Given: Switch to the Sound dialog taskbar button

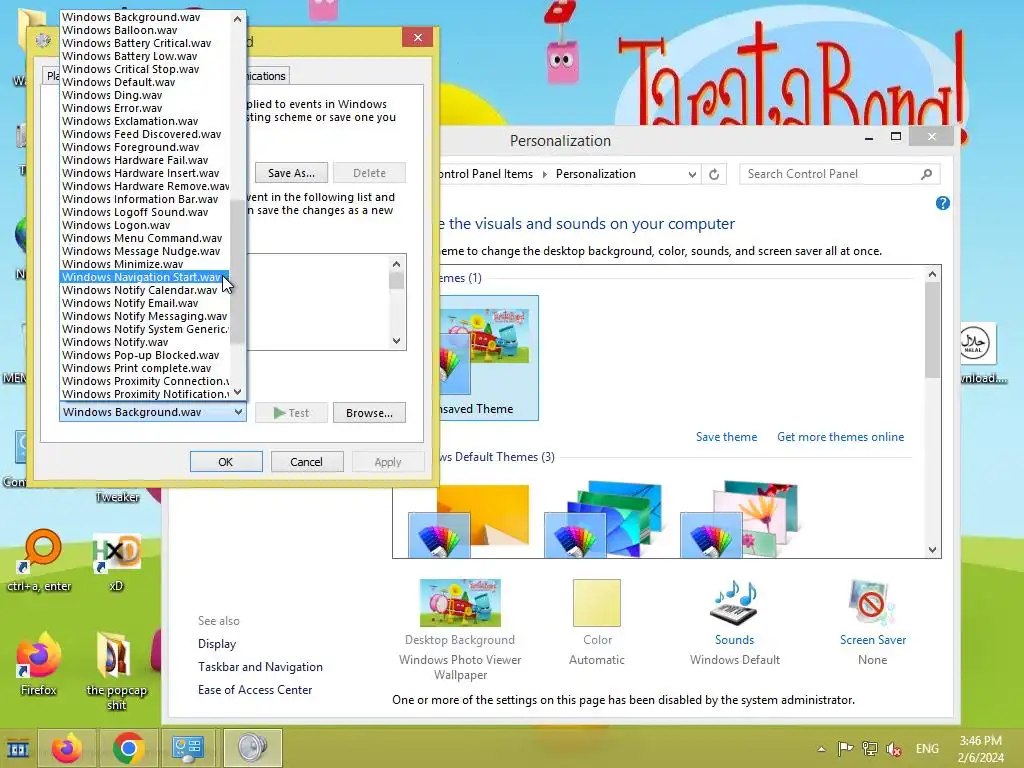Looking at the screenshot, I should tap(253, 748).
